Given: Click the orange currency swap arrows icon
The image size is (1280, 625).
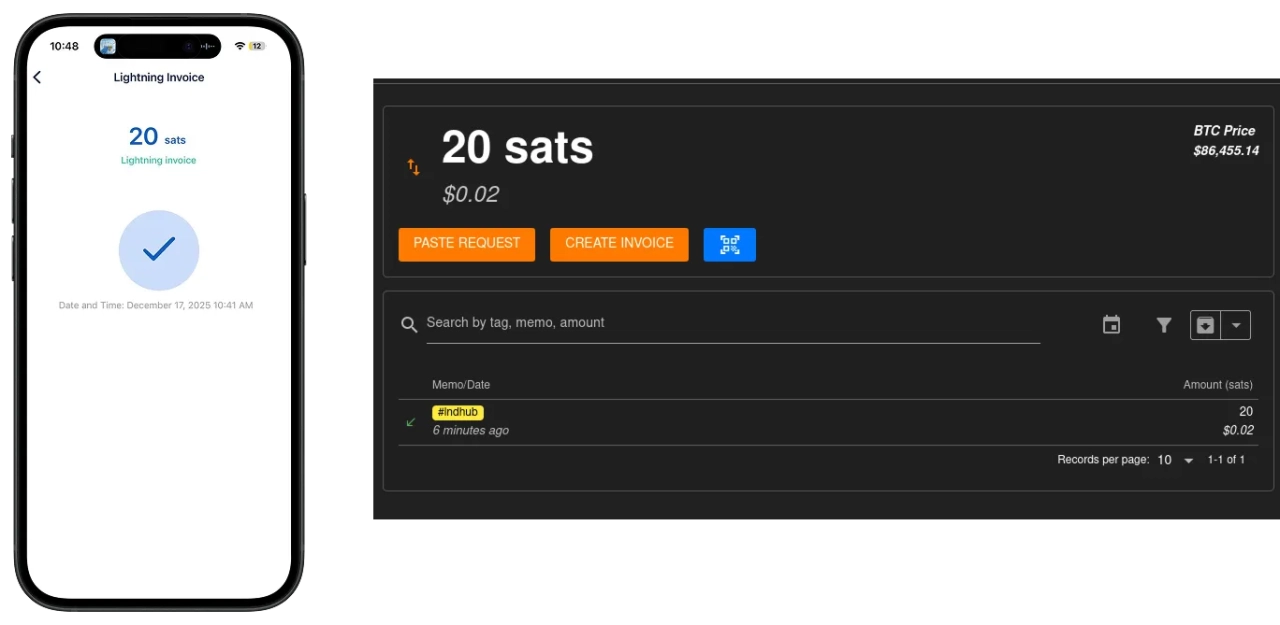Looking at the screenshot, I should pyautogui.click(x=413, y=167).
